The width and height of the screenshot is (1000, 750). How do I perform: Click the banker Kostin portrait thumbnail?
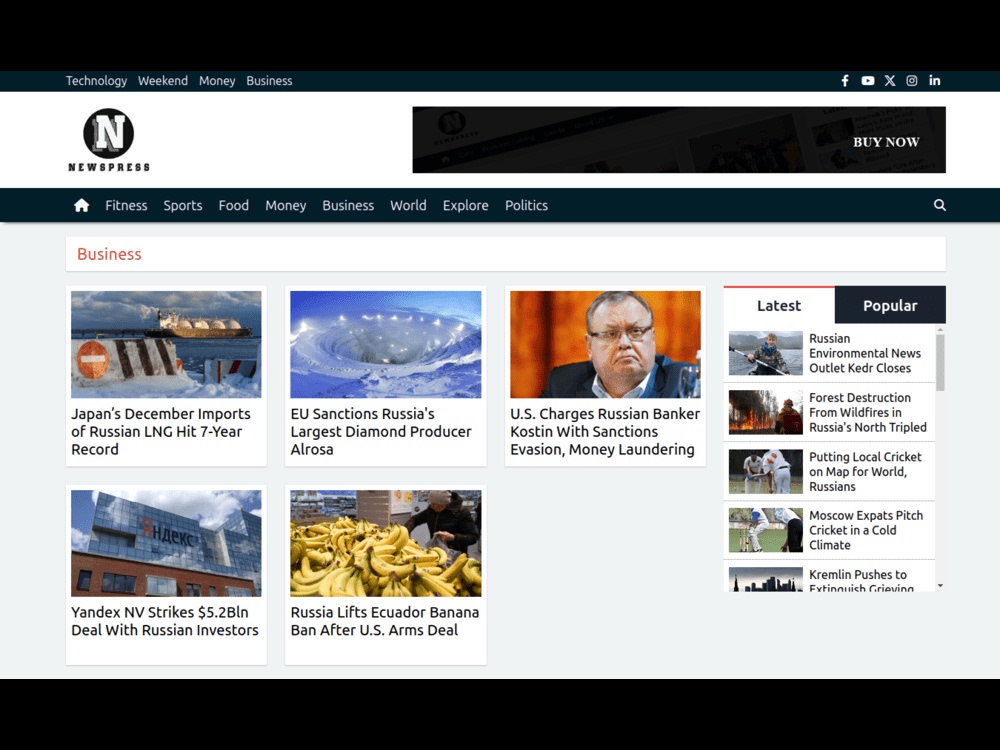605,344
